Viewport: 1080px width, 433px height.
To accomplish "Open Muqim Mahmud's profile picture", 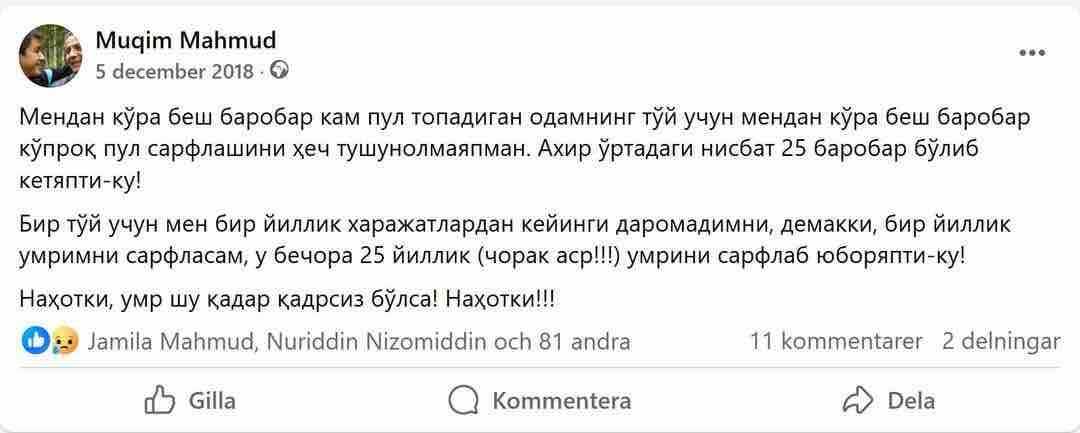I will click(51, 56).
